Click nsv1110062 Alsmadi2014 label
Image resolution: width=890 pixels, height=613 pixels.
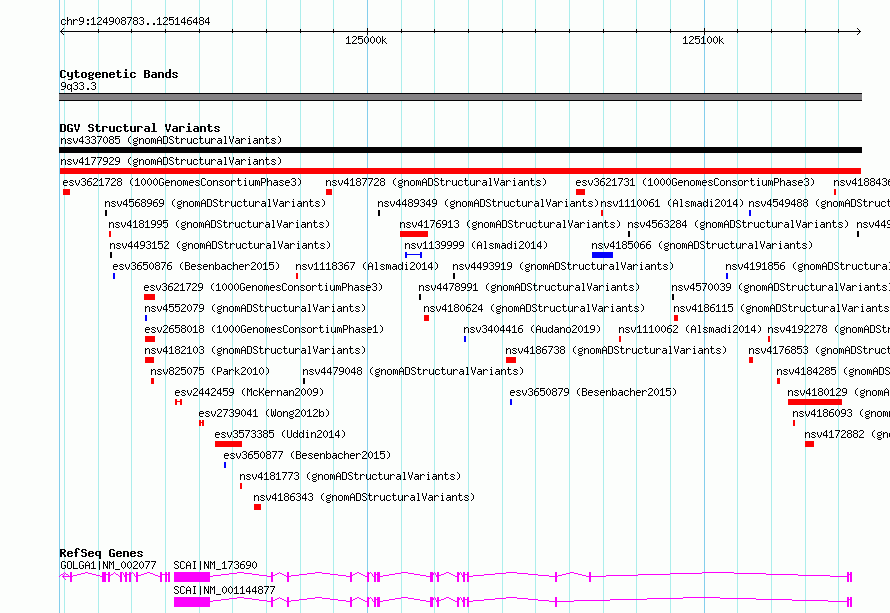tap(690, 329)
